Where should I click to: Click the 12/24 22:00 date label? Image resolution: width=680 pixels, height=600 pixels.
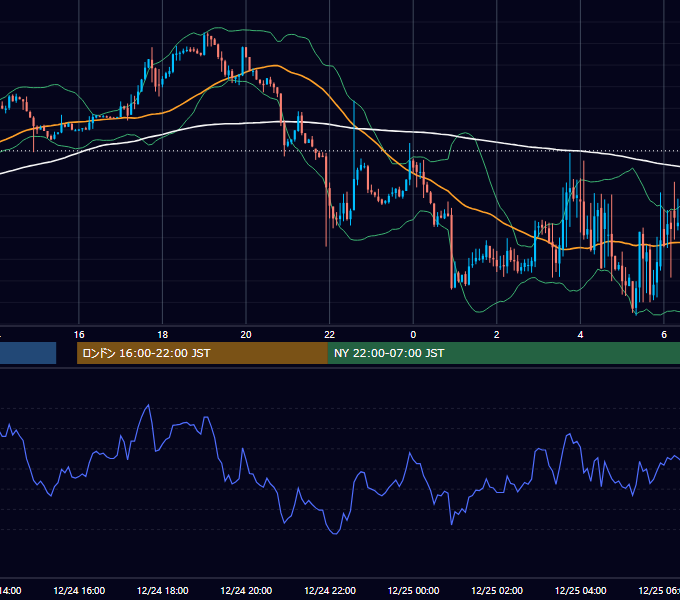pyautogui.click(x=330, y=590)
